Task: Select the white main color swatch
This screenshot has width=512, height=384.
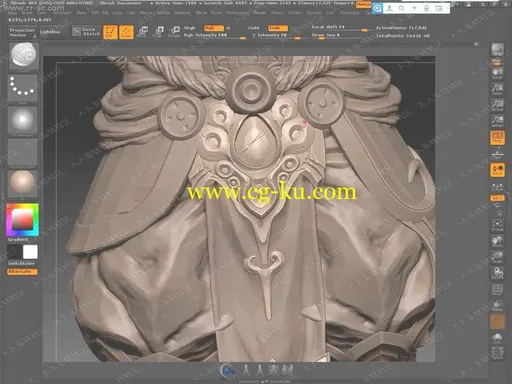Action: (x=30, y=252)
